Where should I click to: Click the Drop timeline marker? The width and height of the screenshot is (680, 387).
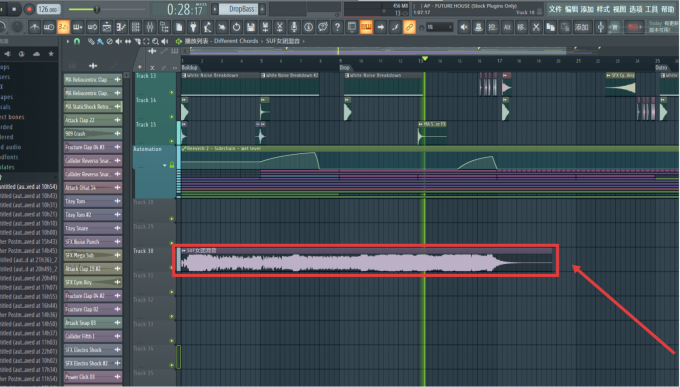[x=345, y=68]
